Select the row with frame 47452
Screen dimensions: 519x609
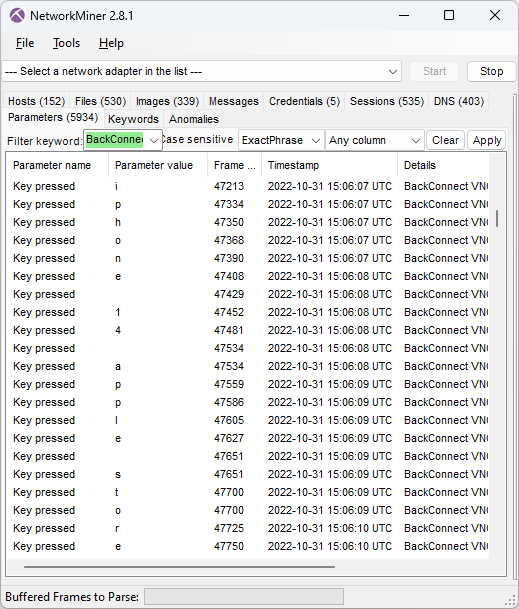[248, 312]
